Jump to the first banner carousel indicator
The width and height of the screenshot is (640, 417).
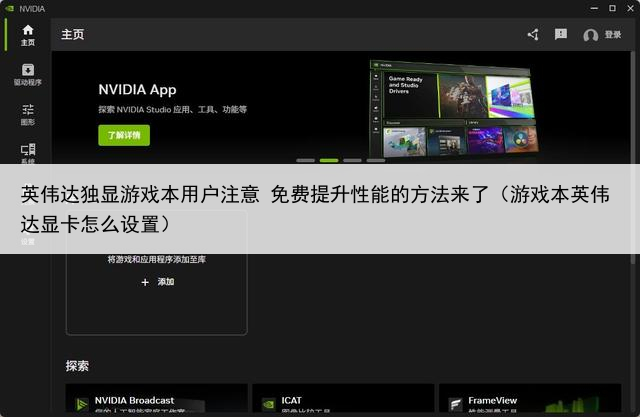click(305, 160)
